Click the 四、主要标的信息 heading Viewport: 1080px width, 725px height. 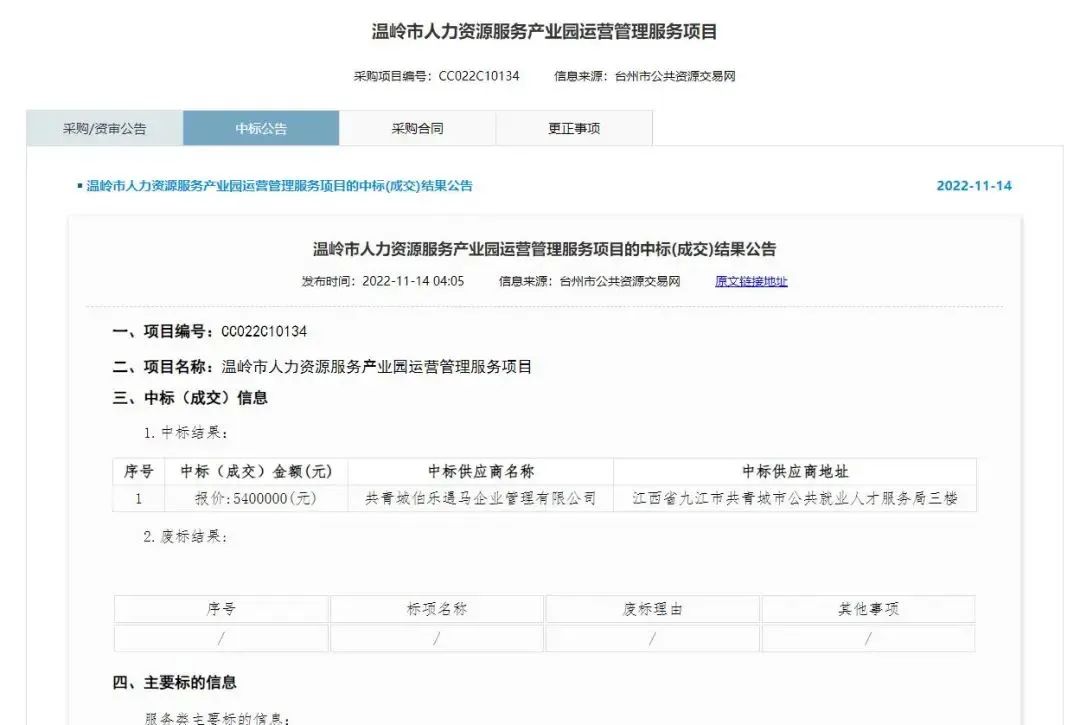(174, 682)
